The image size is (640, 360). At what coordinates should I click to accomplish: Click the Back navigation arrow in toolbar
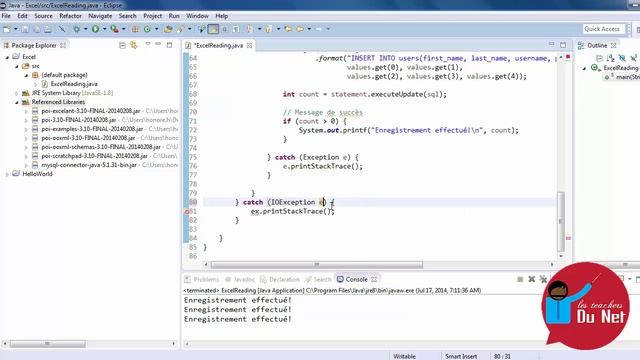(301, 29)
